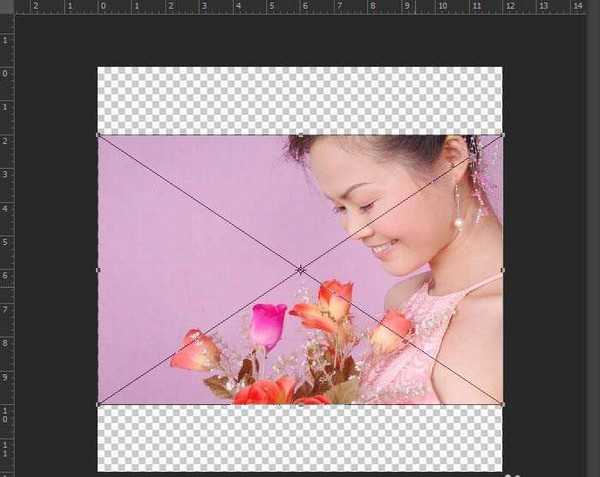Click the magenta rose in the bouquet
600x477 pixels.
tap(267, 324)
